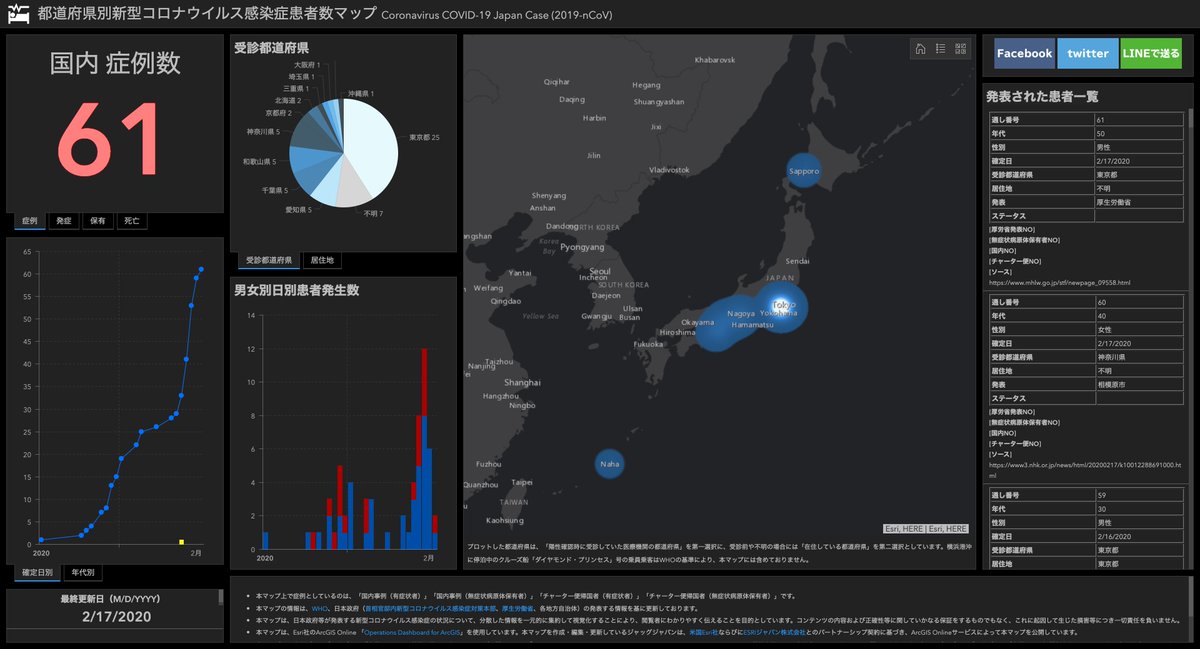Select the 居住地 pie chart tab
Viewport: 1200px width, 649px height.
coord(322,260)
